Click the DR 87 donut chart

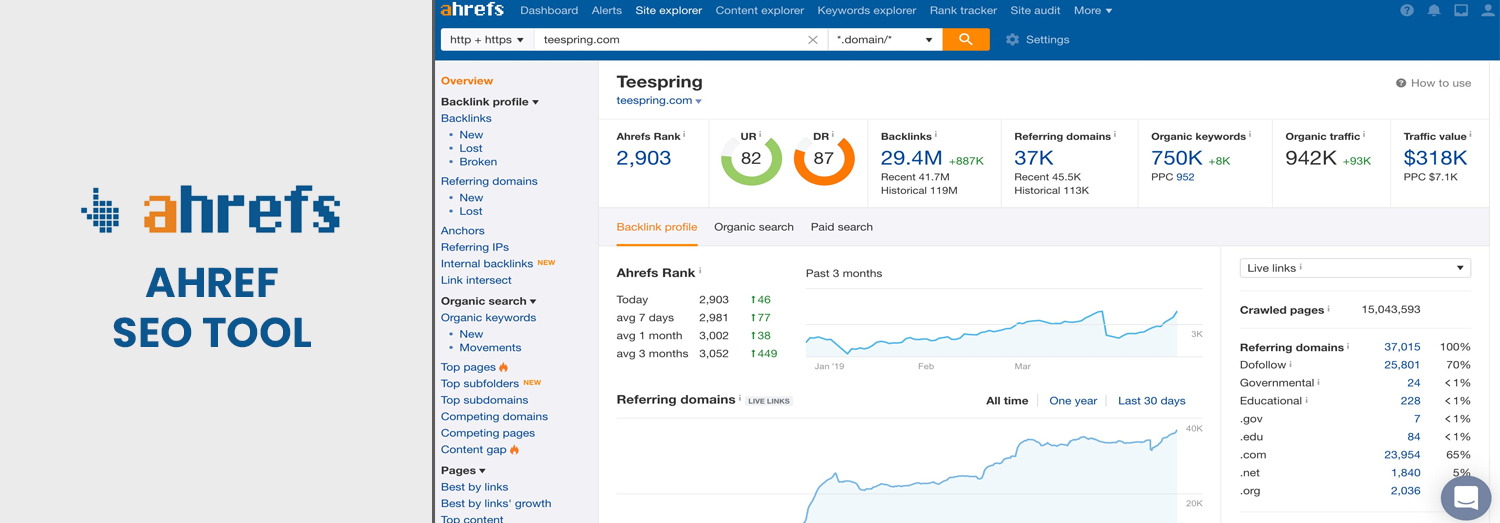tap(824, 158)
